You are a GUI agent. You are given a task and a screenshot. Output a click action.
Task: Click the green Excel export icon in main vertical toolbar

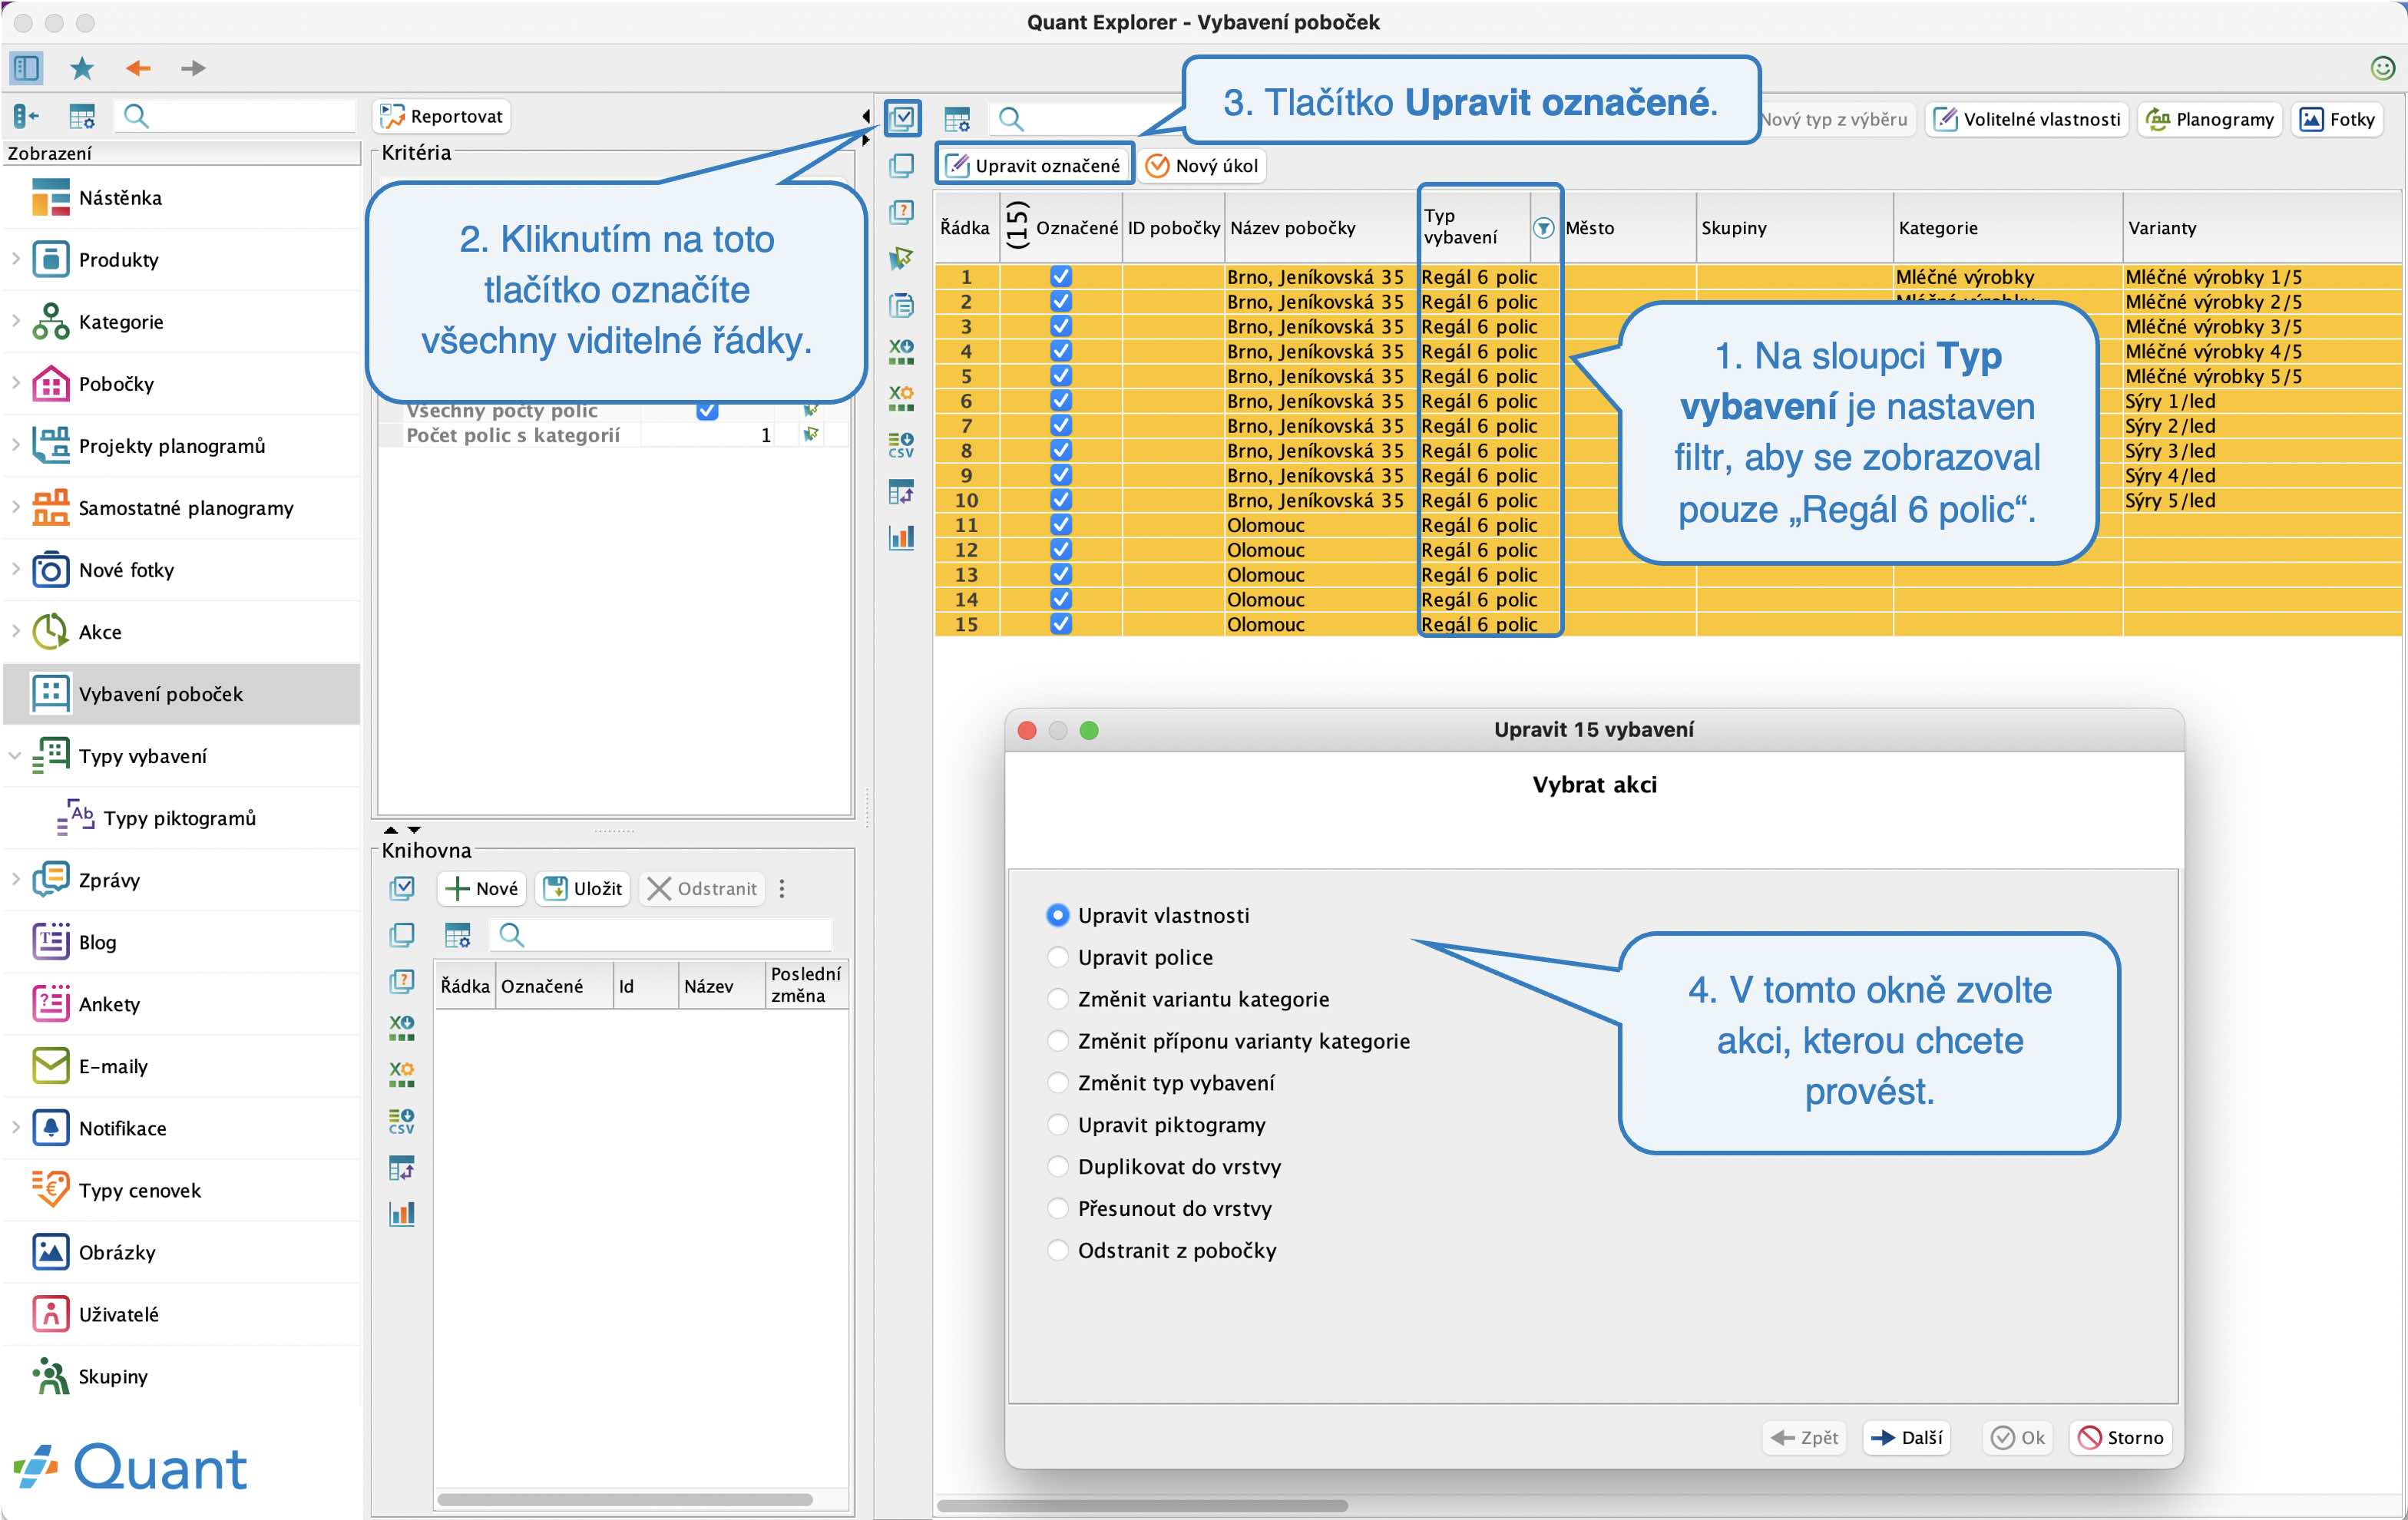pos(901,351)
